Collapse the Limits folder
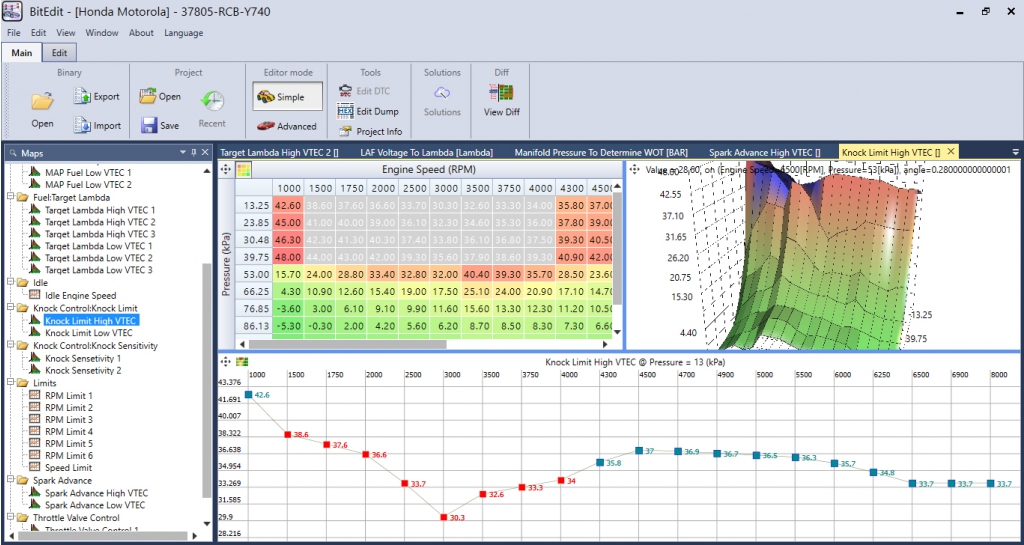This screenshot has width=1024, height=545. click(x=10, y=383)
